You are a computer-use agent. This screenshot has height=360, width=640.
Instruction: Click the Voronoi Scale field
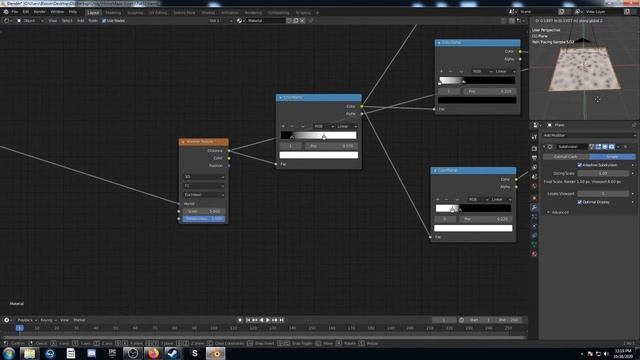click(x=204, y=211)
